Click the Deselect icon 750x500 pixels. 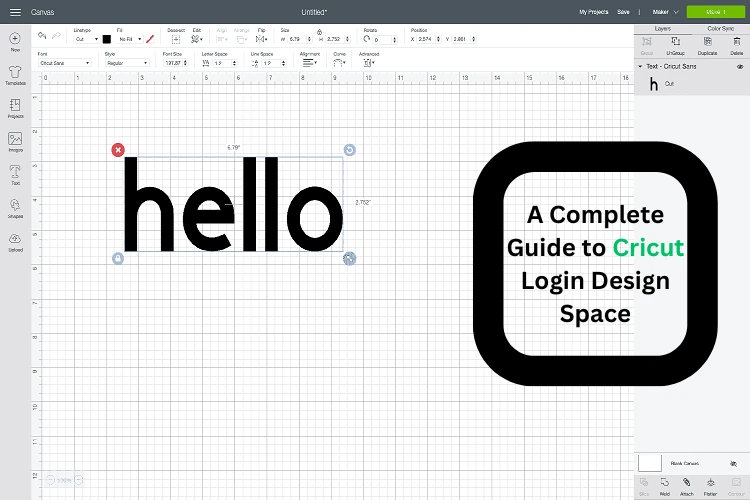[x=176, y=39]
